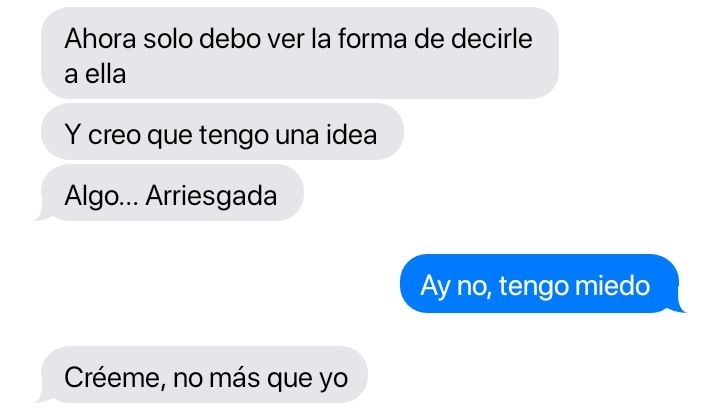The image size is (720, 412).
Task: Click the word "creo" in the gray bubble
Action: click(114, 136)
